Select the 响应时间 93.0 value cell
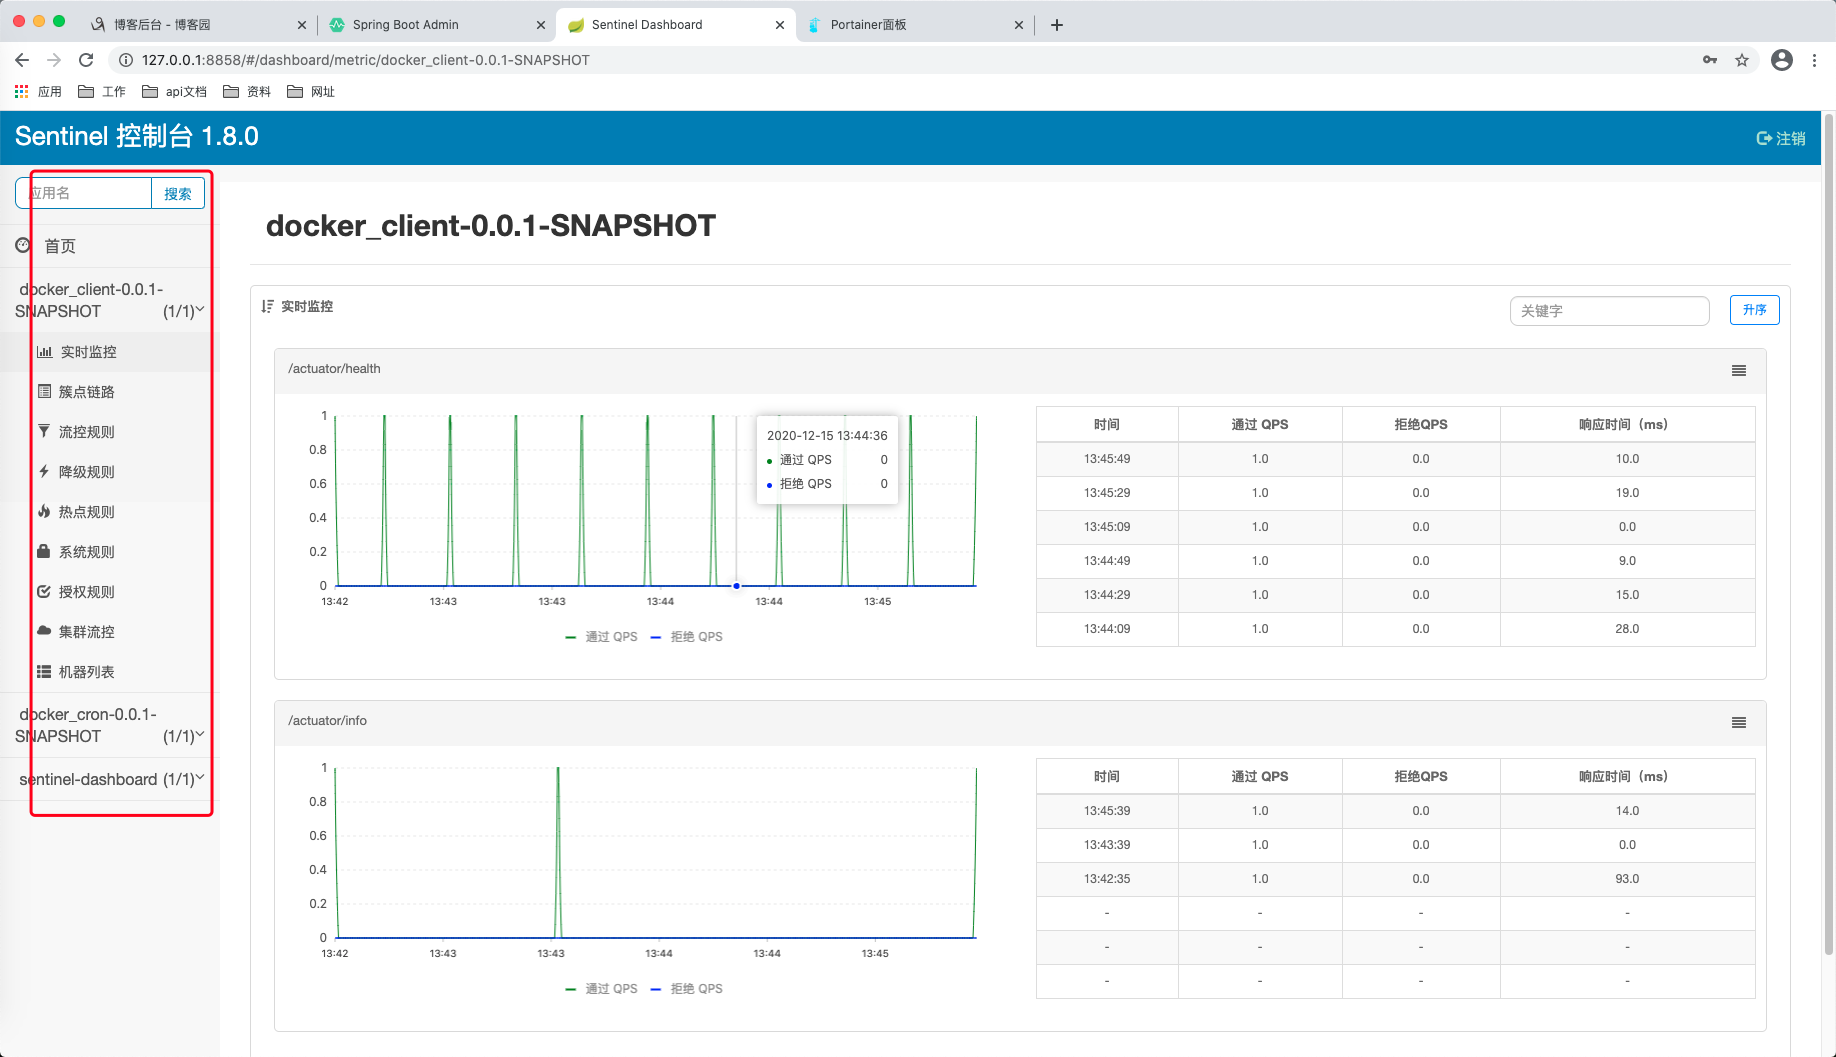Viewport: 1836px width, 1057px height. click(x=1627, y=879)
